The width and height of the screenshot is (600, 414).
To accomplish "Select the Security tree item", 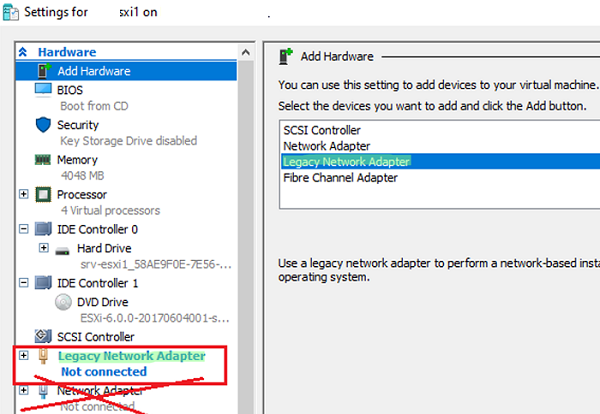I will (78, 125).
